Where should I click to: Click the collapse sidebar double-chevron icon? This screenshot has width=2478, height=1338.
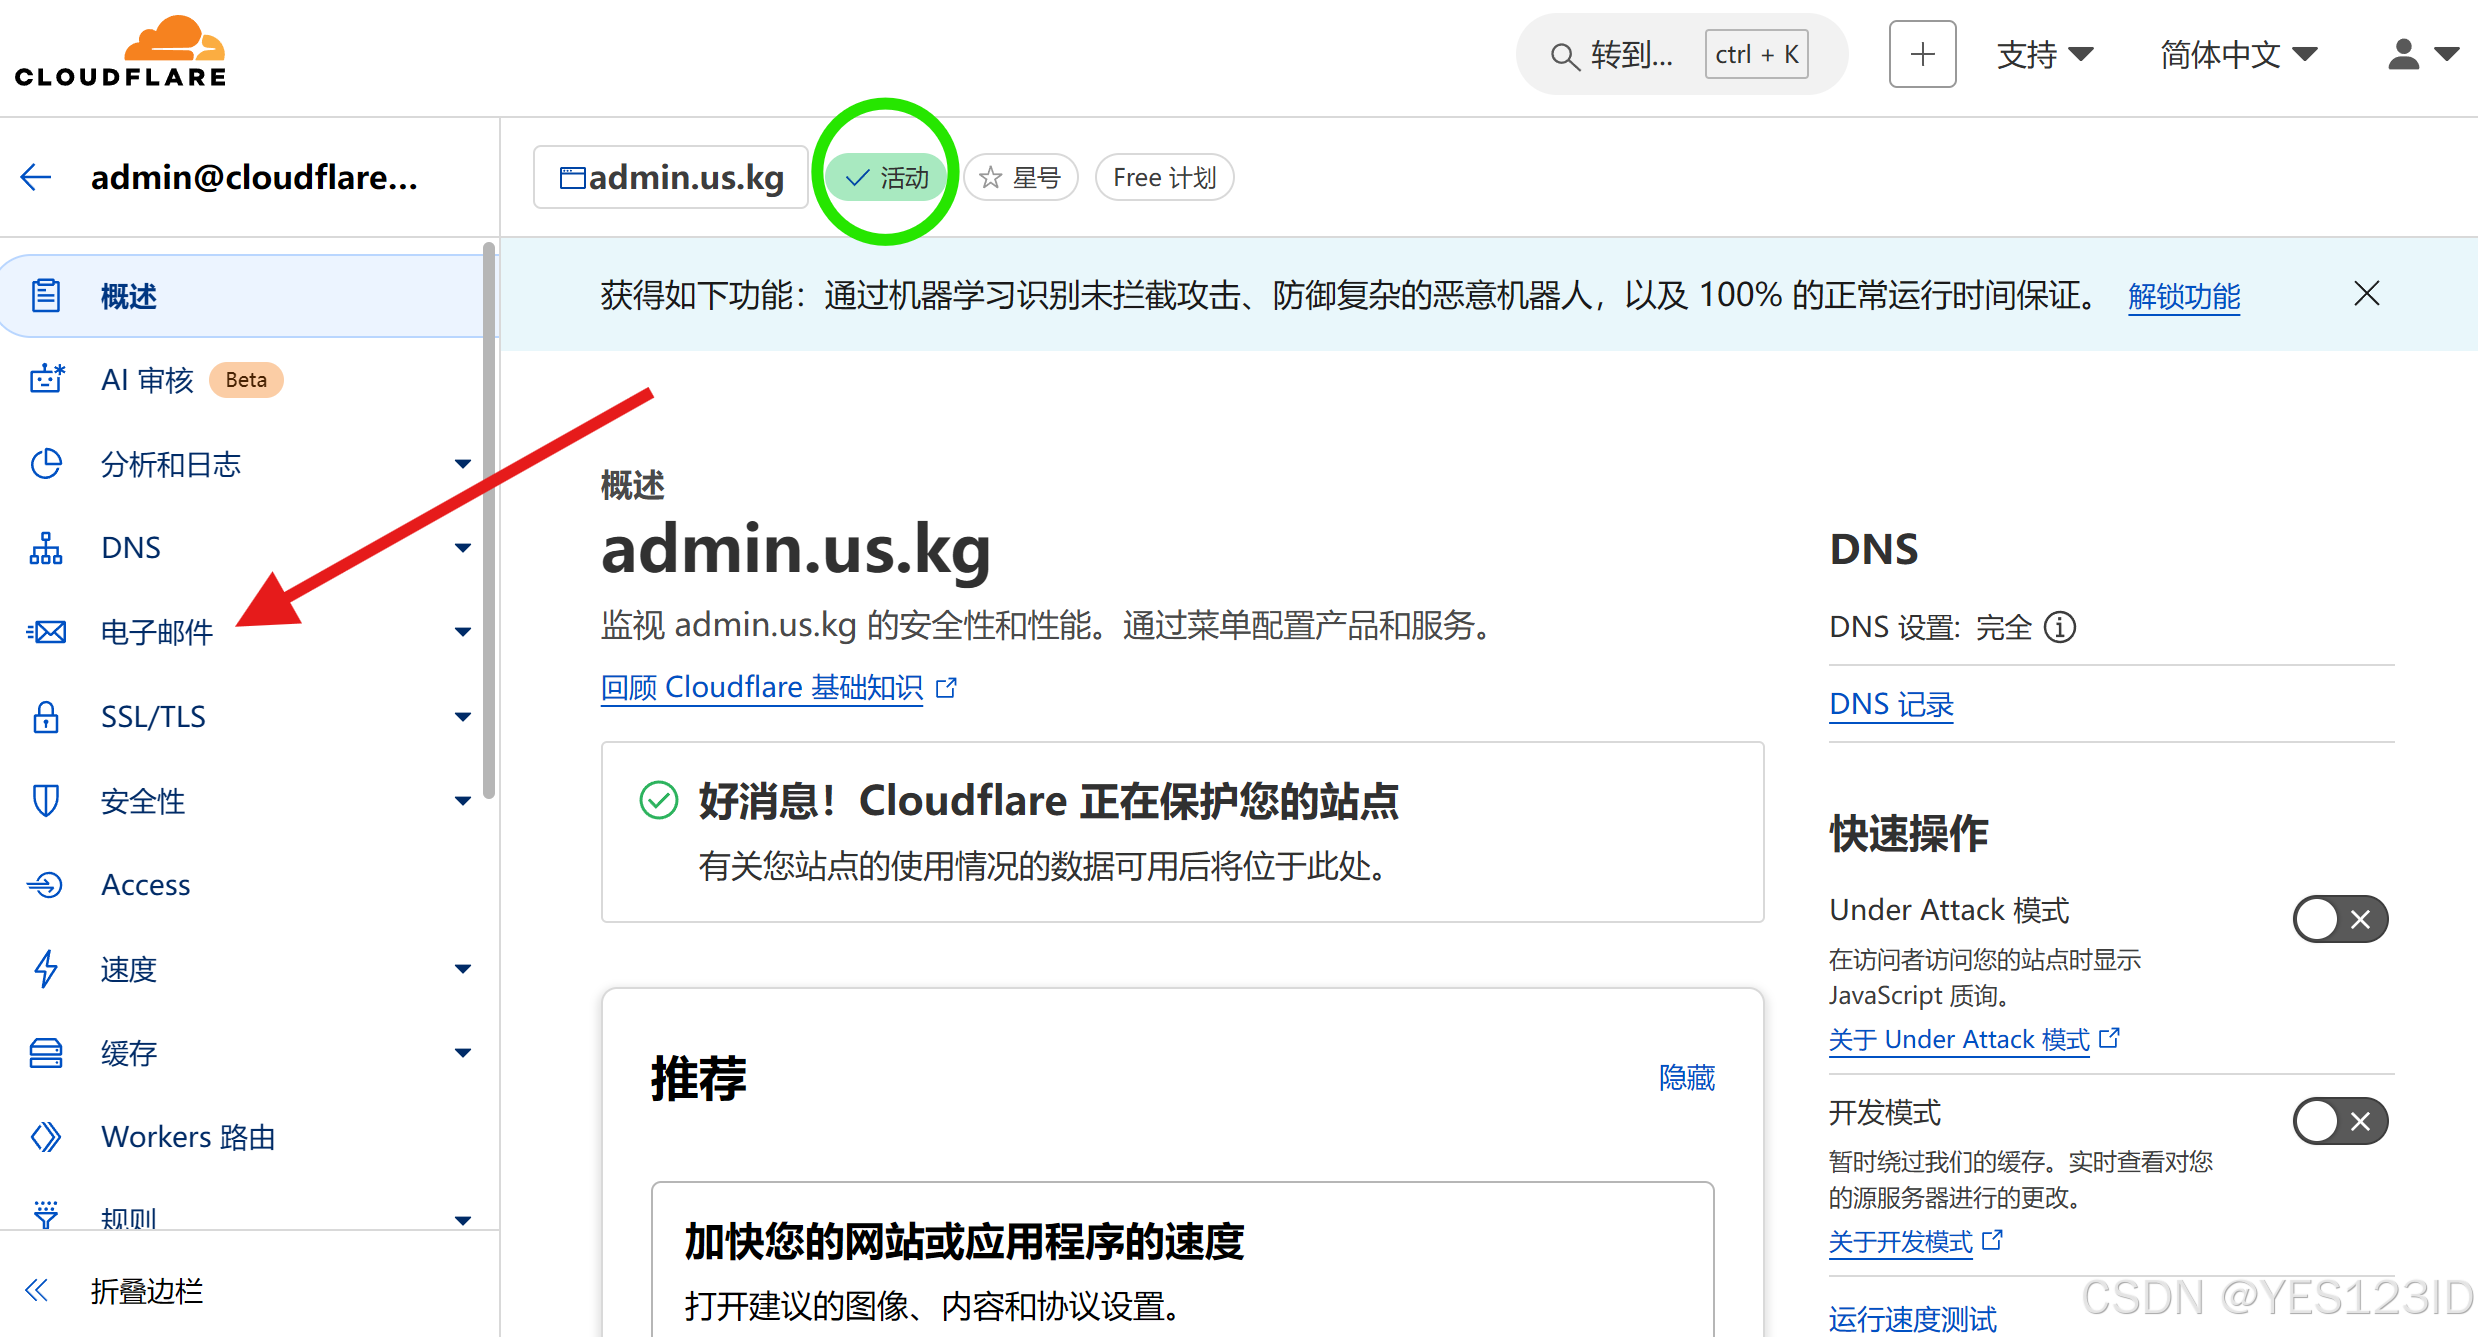point(38,1290)
